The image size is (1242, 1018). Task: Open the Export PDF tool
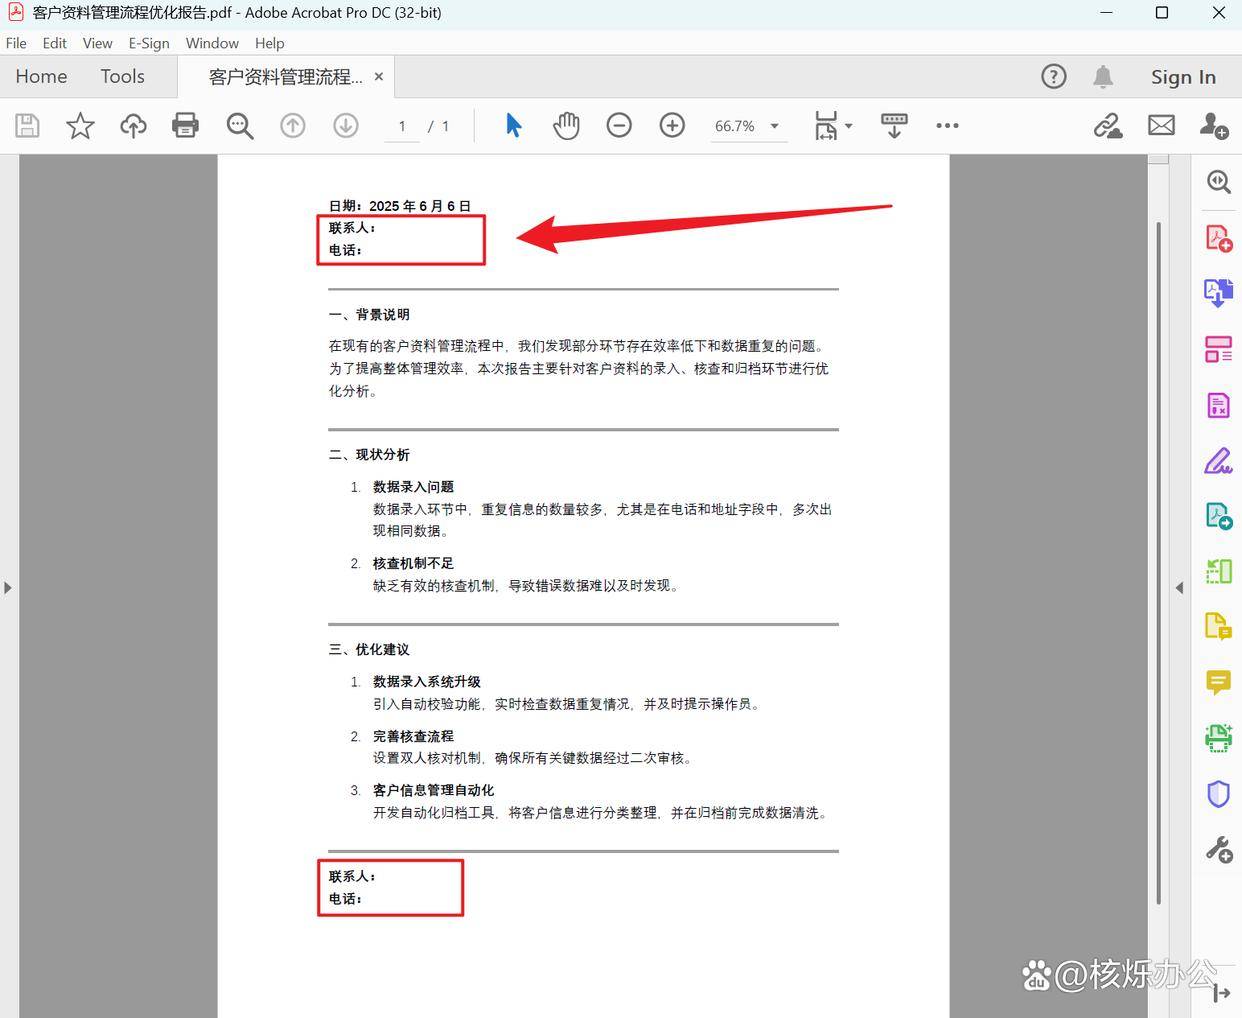pyautogui.click(x=1218, y=516)
